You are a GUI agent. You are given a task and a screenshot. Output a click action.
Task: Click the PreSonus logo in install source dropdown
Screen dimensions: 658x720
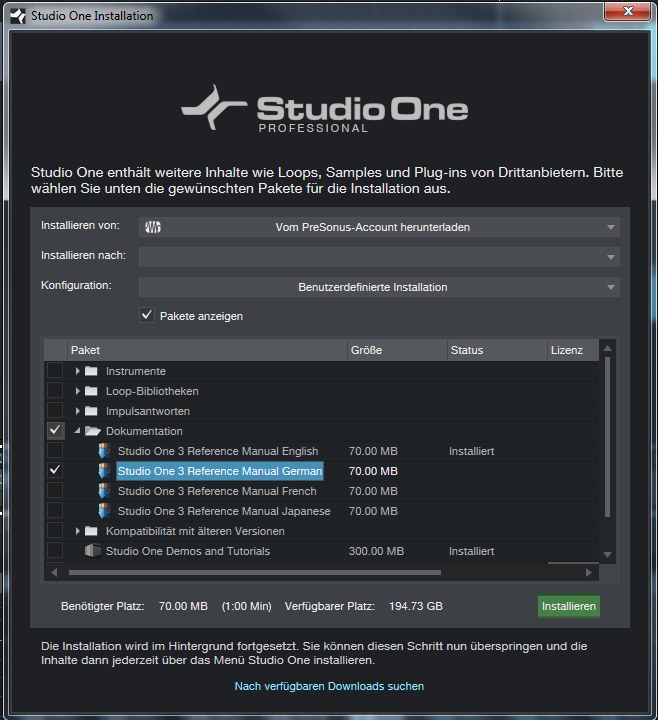tap(153, 227)
